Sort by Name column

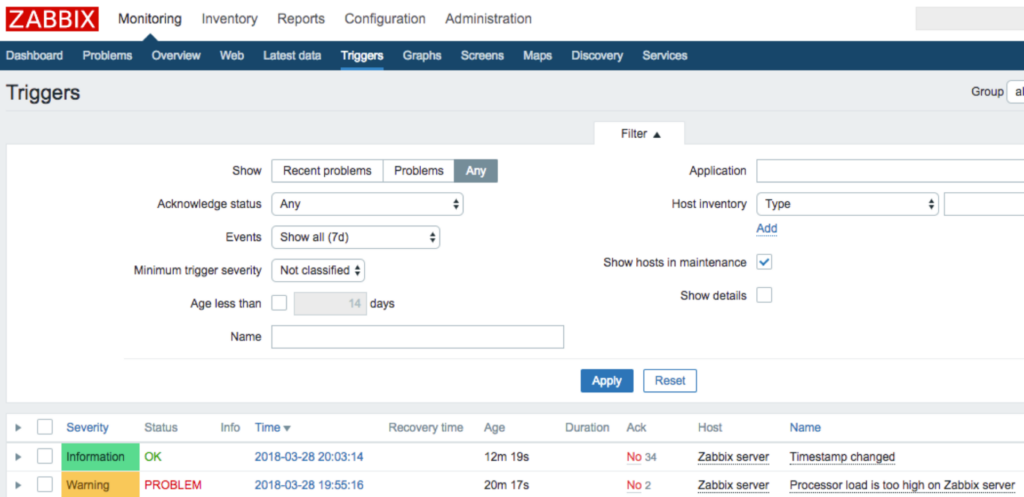click(805, 428)
